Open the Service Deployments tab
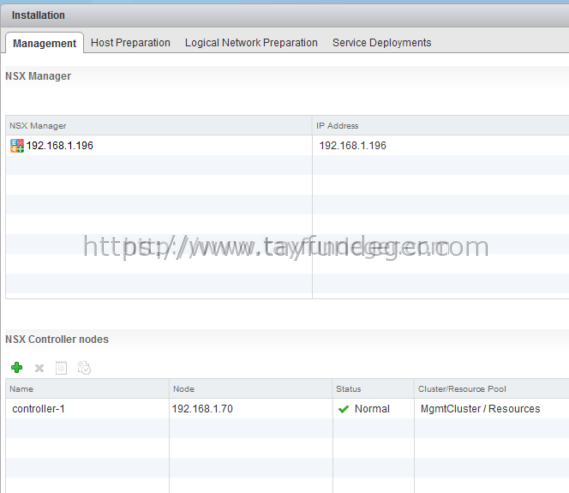Viewport: 569px width, 493px height. tap(382, 42)
